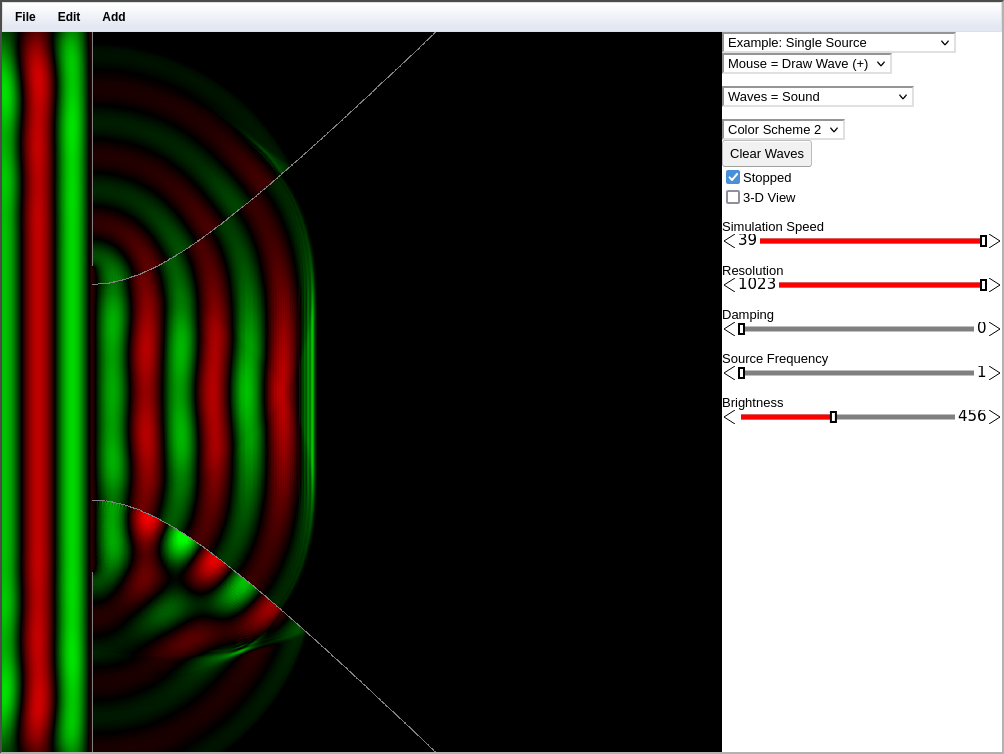Decrease Source Frequency with left arrow
This screenshot has width=1004, height=754.
pos(729,373)
